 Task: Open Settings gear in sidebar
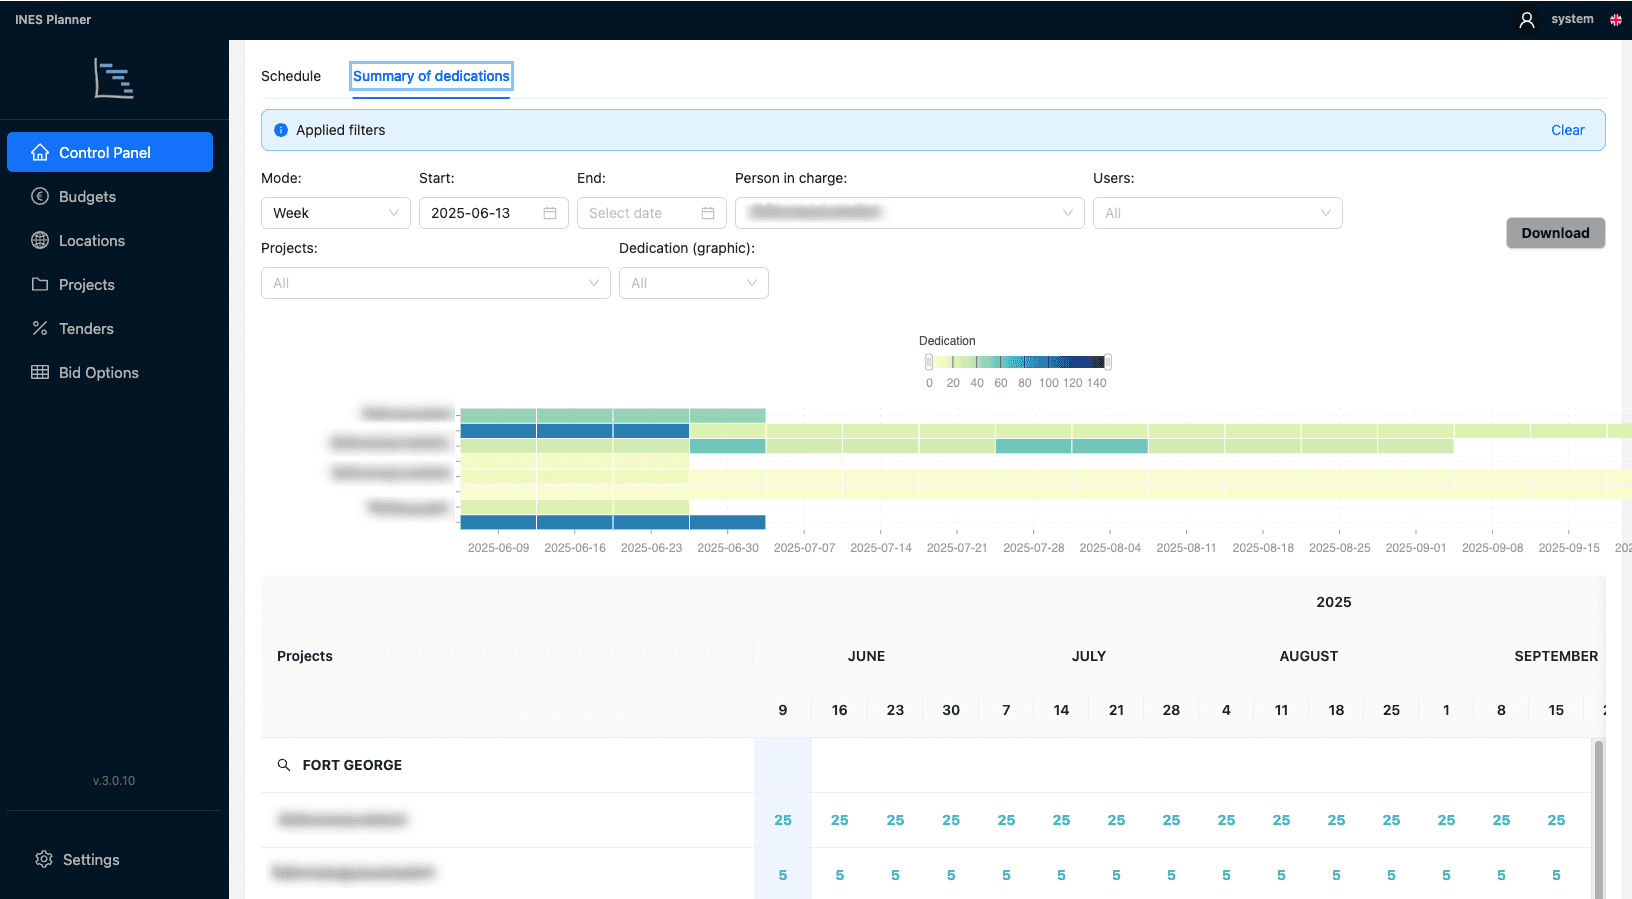(44, 860)
